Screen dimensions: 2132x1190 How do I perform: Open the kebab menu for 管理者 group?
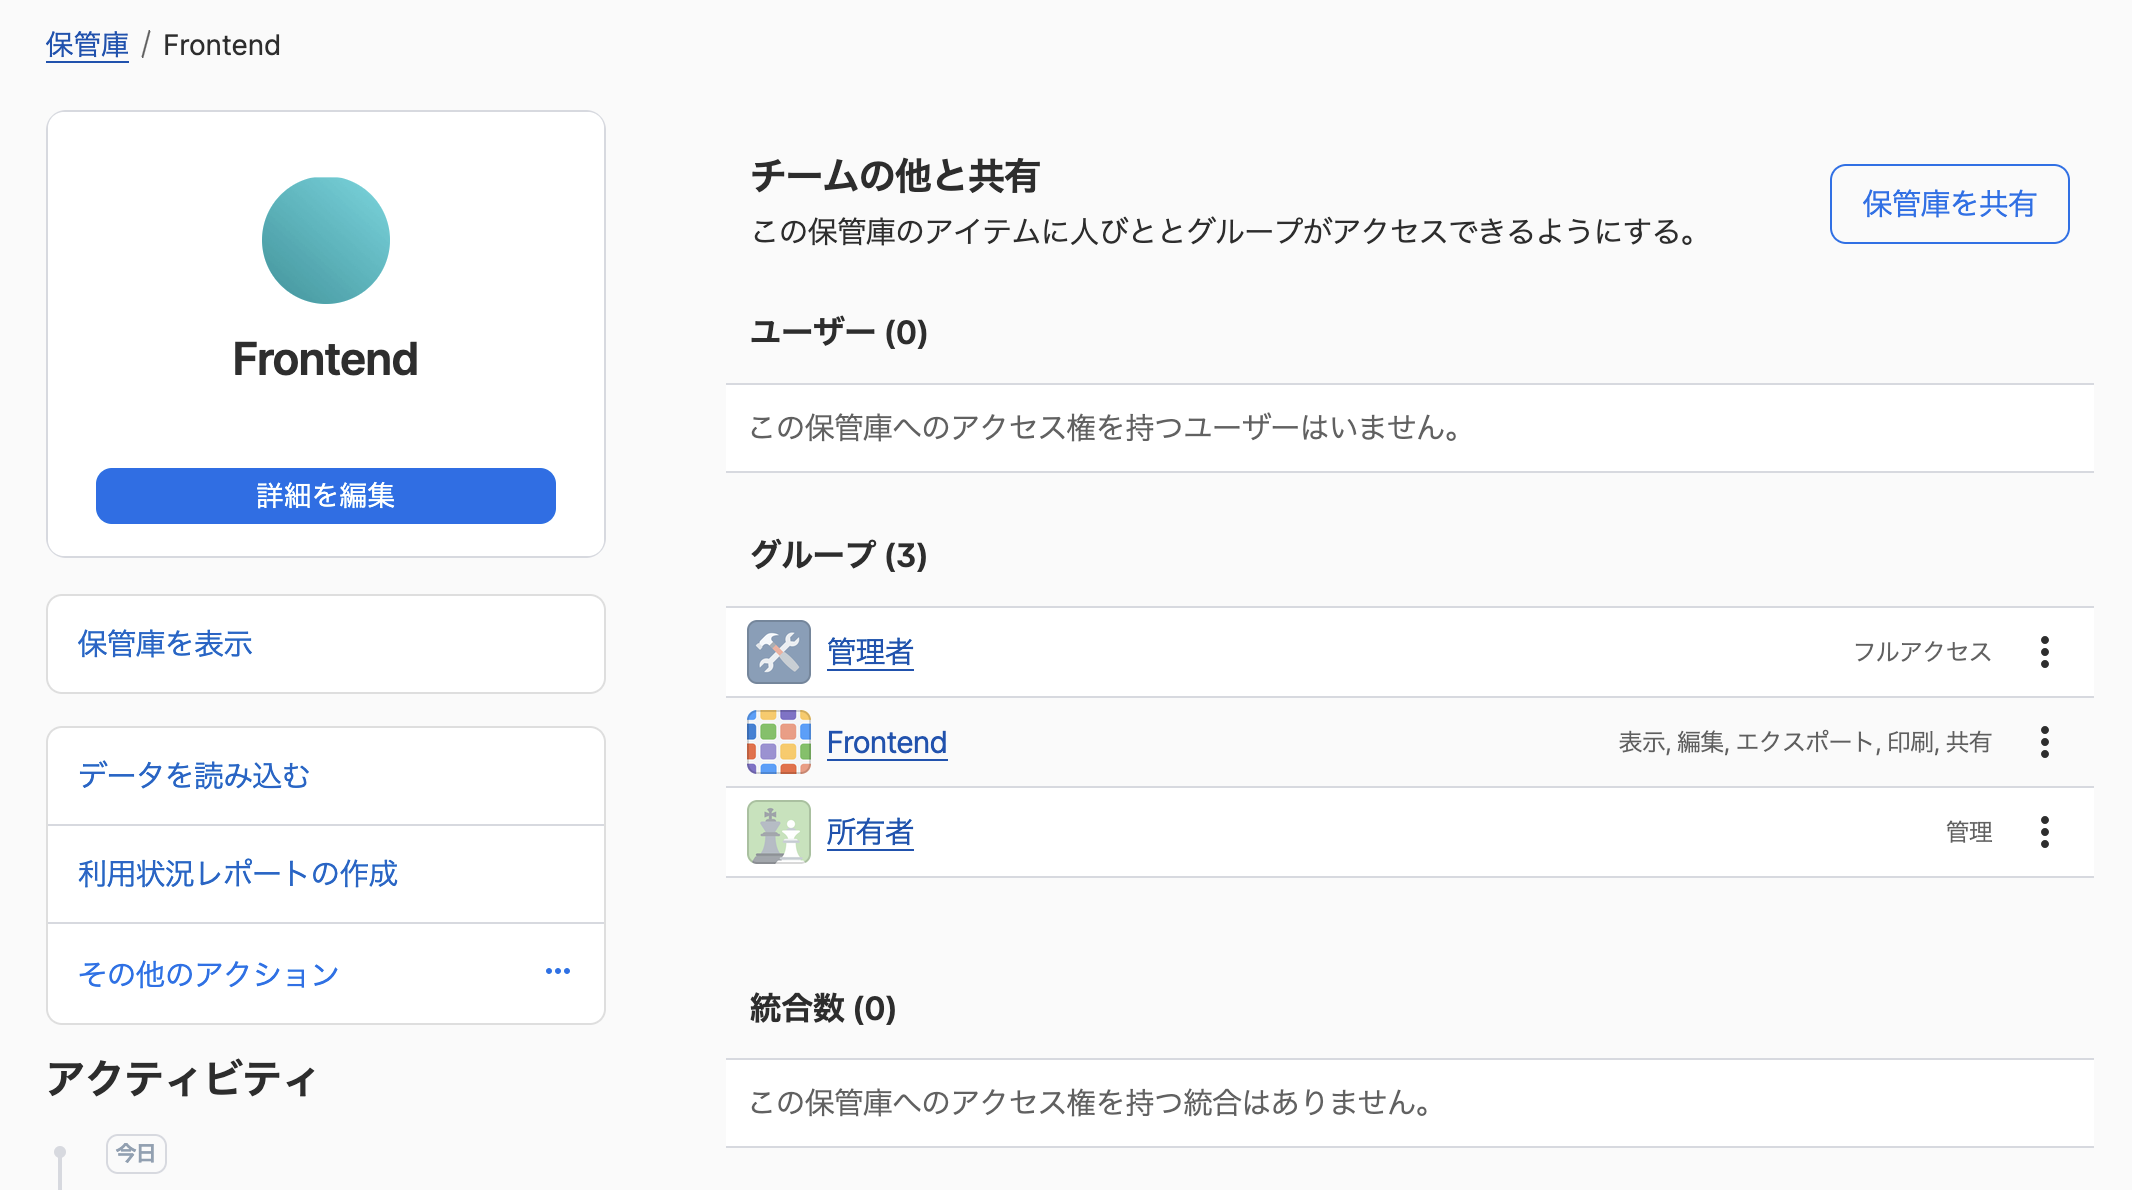[2045, 651]
